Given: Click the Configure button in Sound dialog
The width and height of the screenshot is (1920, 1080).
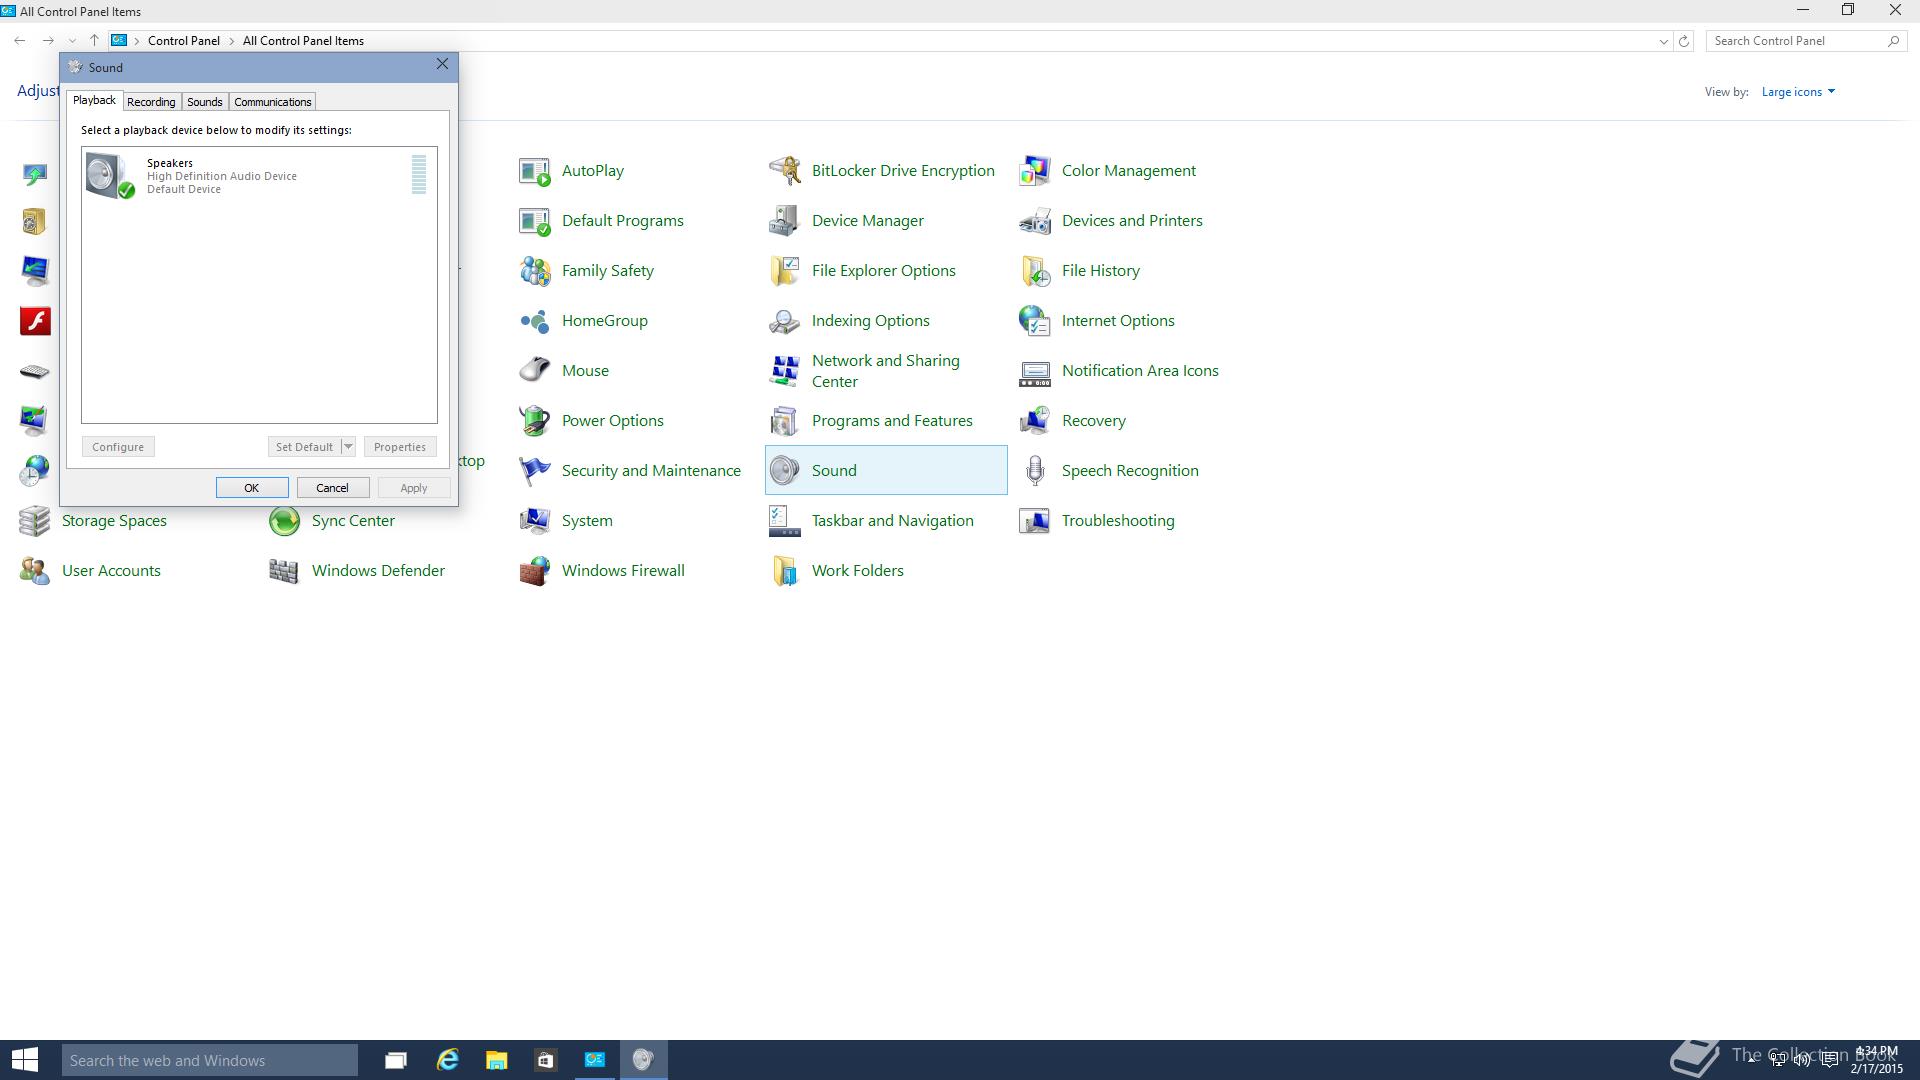Looking at the screenshot, I should [x=118, y=447].
